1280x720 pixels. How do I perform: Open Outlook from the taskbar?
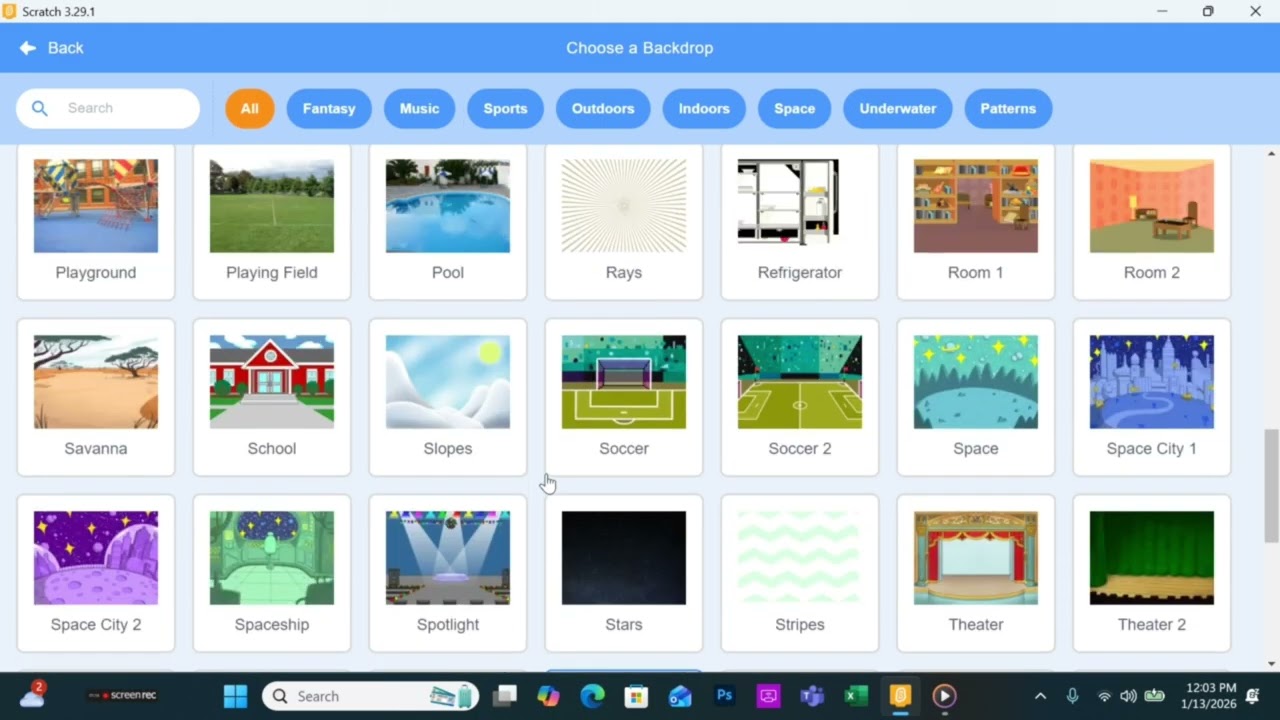681,696
